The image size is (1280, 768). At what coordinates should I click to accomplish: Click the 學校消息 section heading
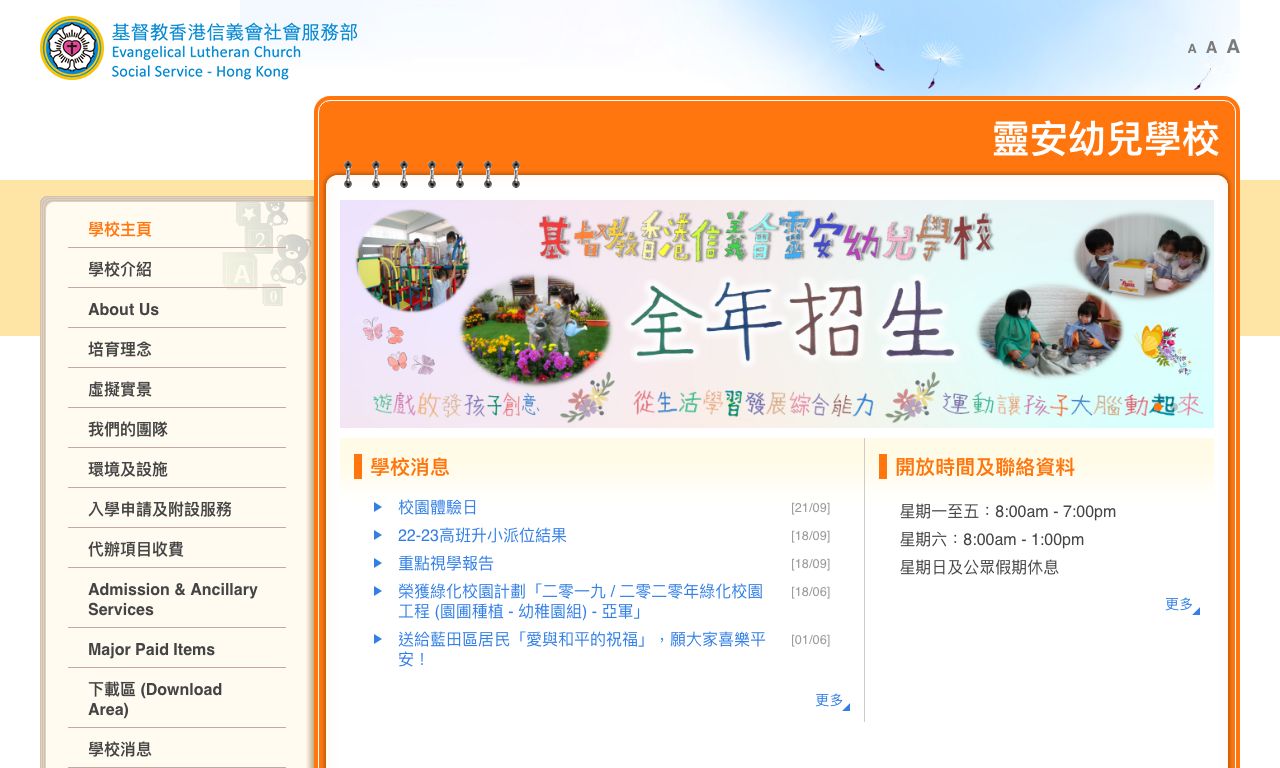[410, 467]
